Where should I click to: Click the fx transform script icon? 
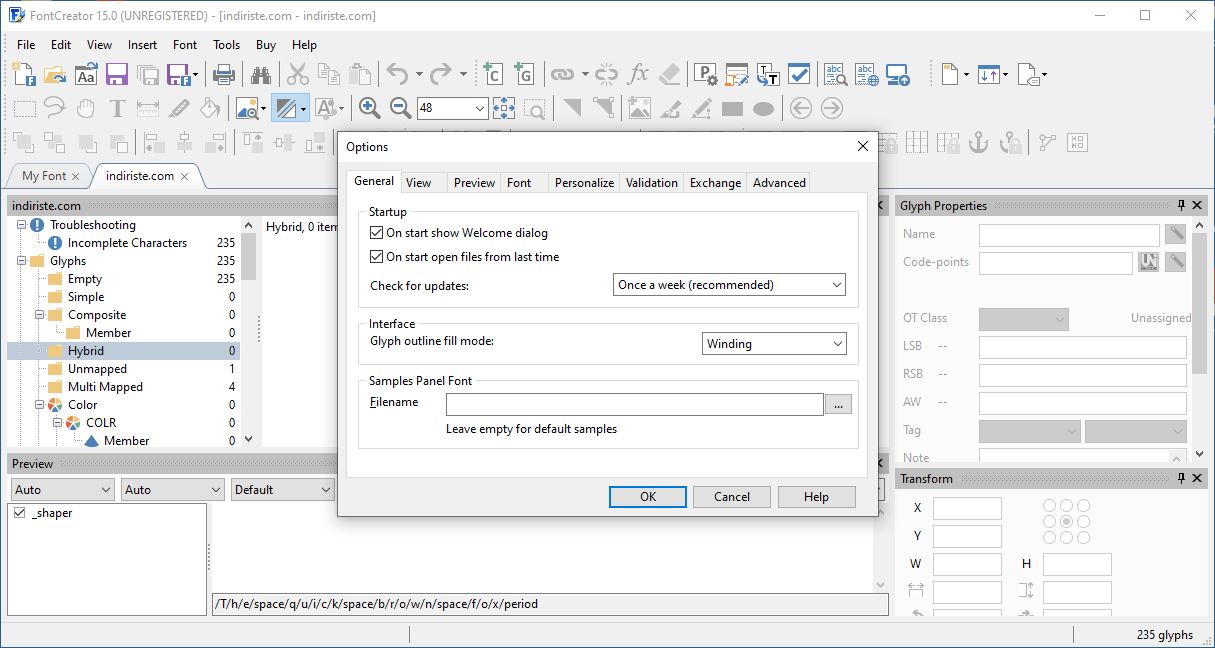click(x=638, y=74)
